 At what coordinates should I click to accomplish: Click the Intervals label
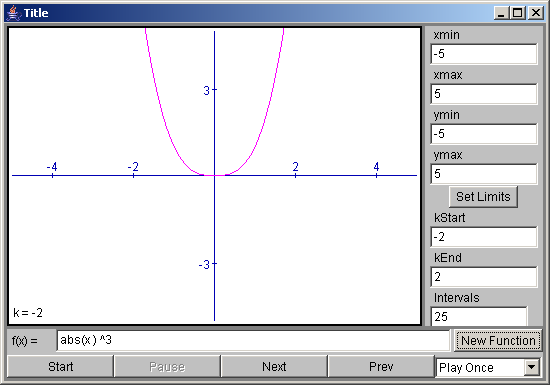click(456, 298)
